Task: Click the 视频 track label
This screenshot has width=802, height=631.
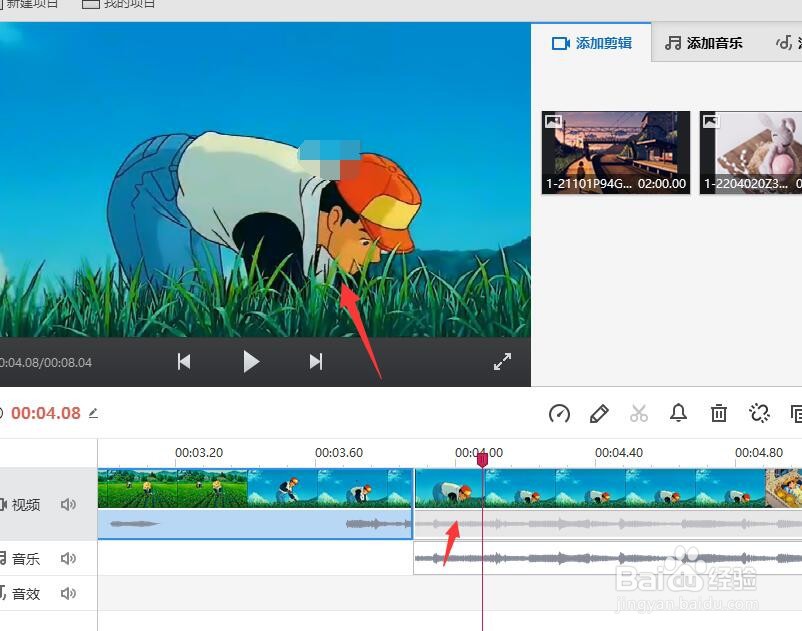Action: pyautogui.click(x=26, y=505)
